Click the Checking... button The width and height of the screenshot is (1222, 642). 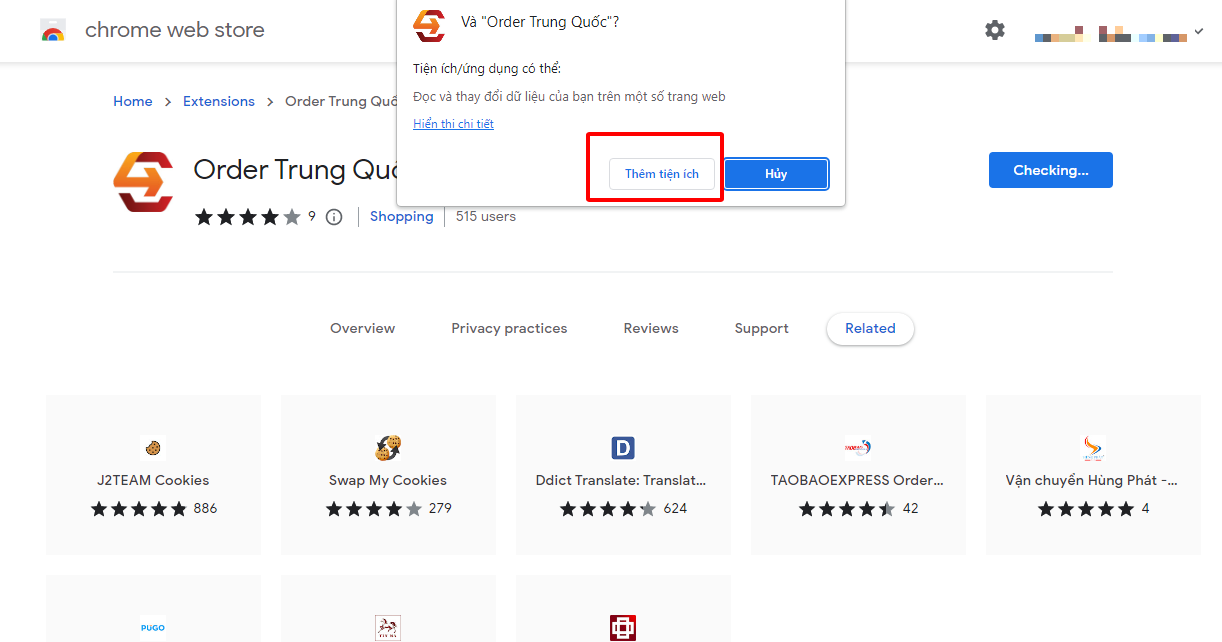coord(1050,170)
